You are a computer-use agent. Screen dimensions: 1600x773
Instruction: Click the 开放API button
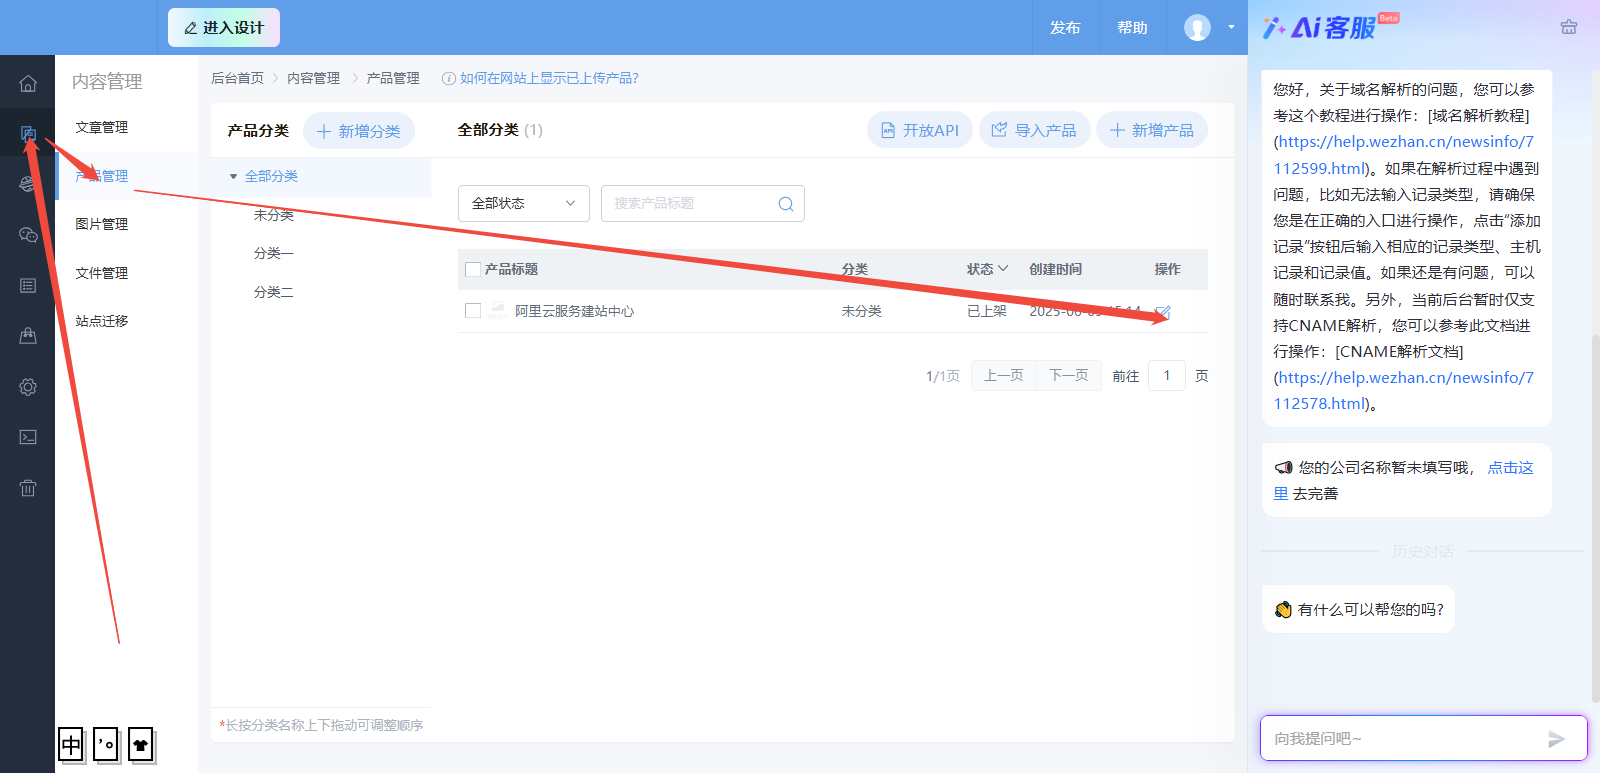click(920, 130)
